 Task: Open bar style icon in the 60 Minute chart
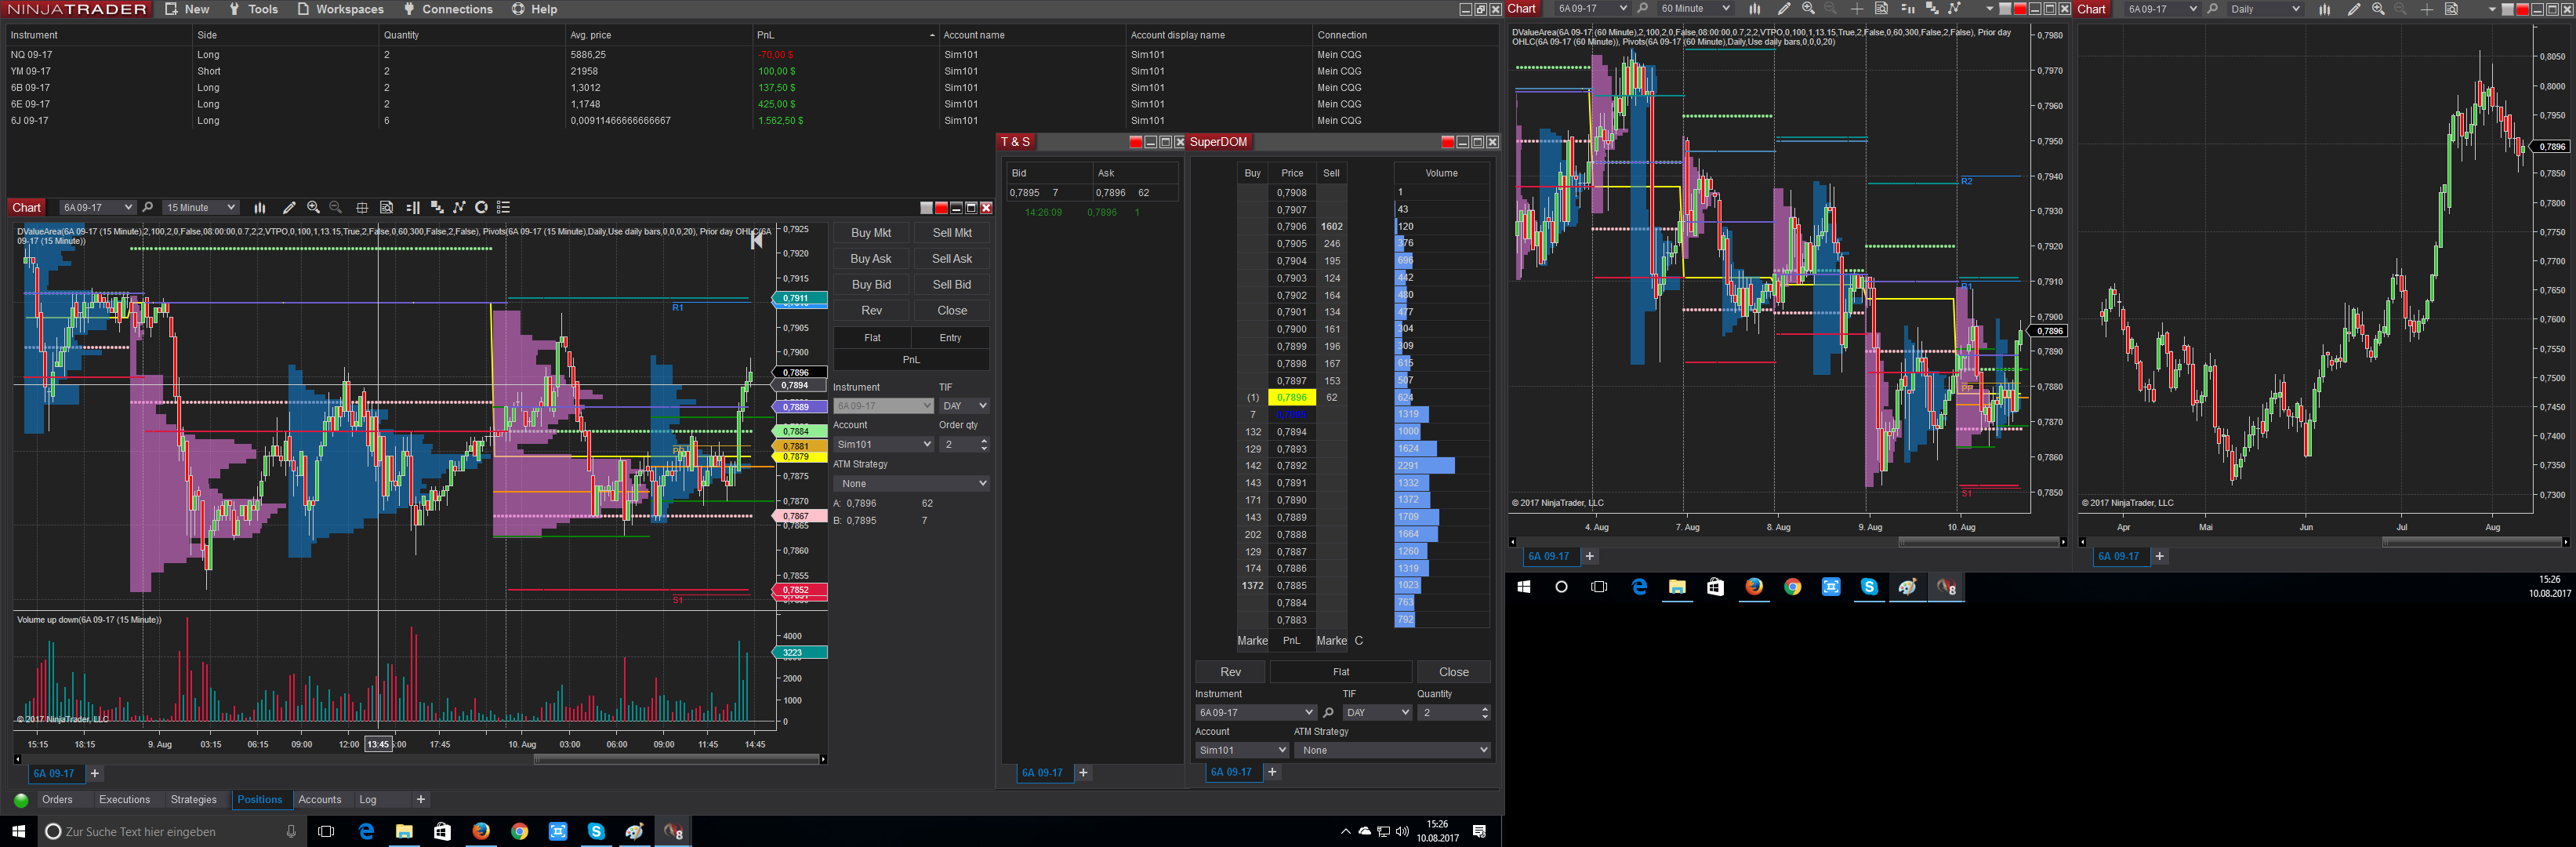coord(1755,9)
